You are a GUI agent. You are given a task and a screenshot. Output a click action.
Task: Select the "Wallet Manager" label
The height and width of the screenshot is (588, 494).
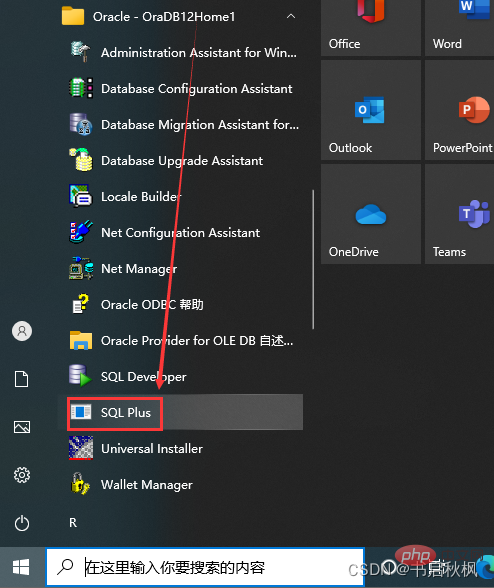click(147, 484)
